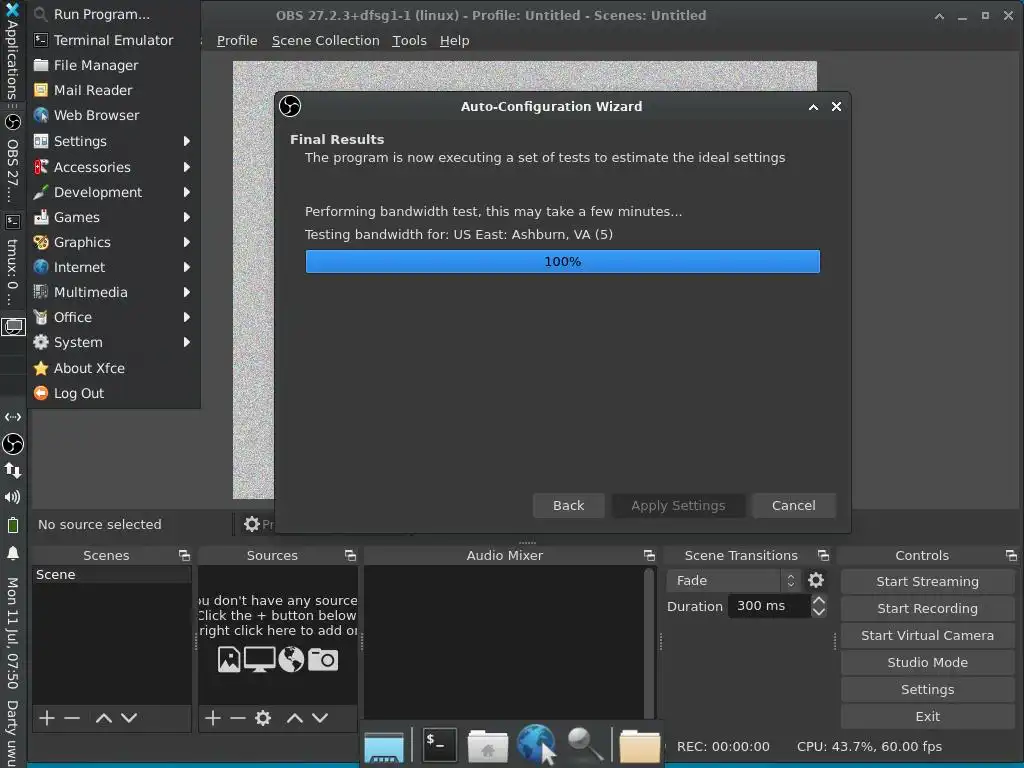This screenshot has width=1024, height=768.
Task: Expand the System submenu
Action: 114,342
